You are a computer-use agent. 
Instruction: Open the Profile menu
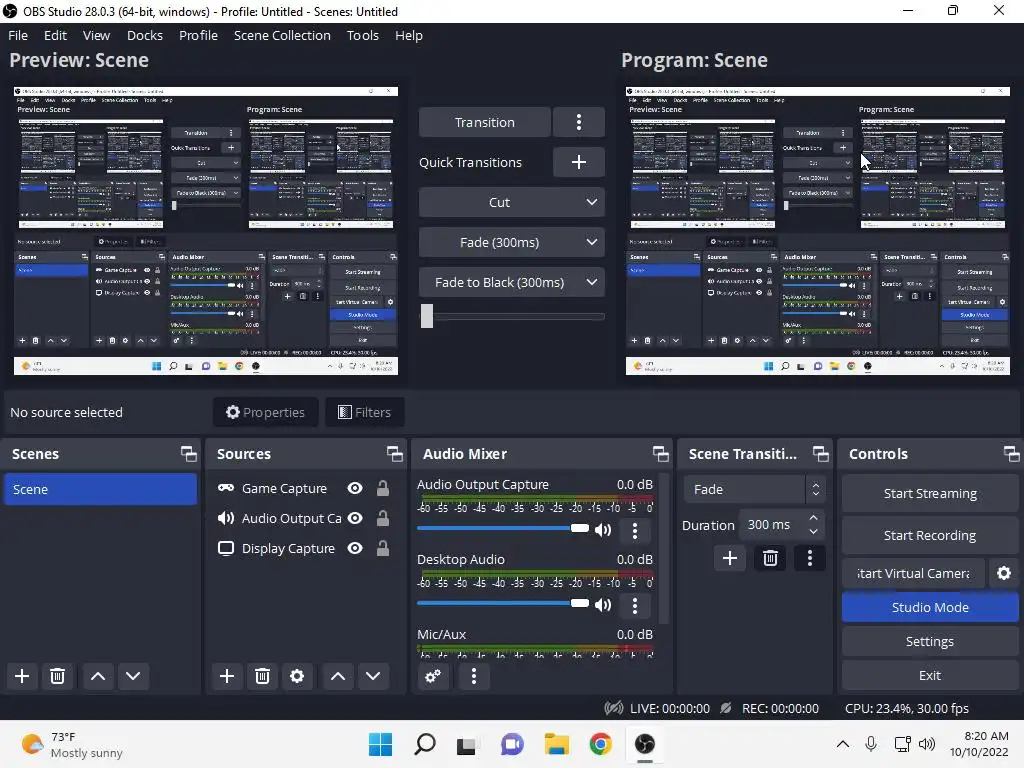(x=199, y=35)
